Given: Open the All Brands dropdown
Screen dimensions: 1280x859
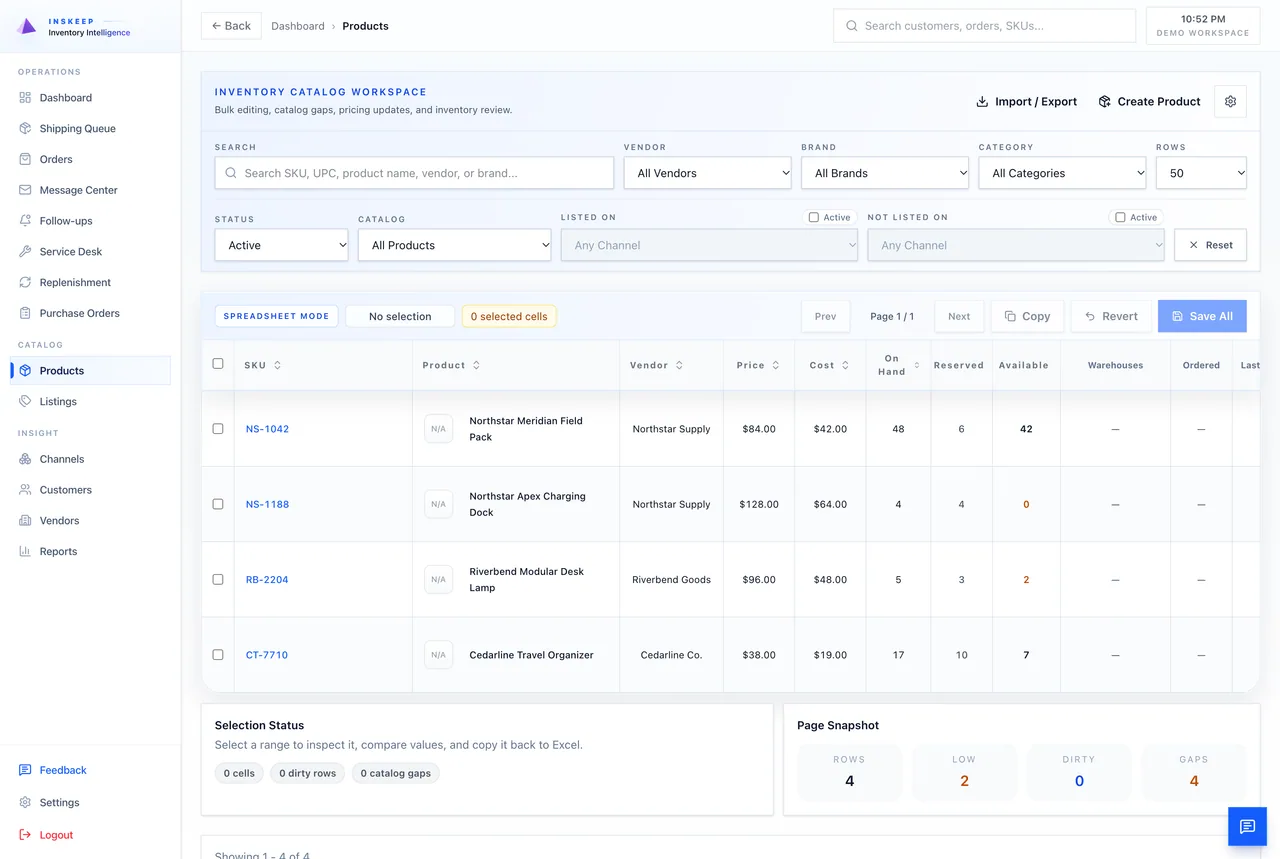Looking at the screenshot, I should point(885,173).
